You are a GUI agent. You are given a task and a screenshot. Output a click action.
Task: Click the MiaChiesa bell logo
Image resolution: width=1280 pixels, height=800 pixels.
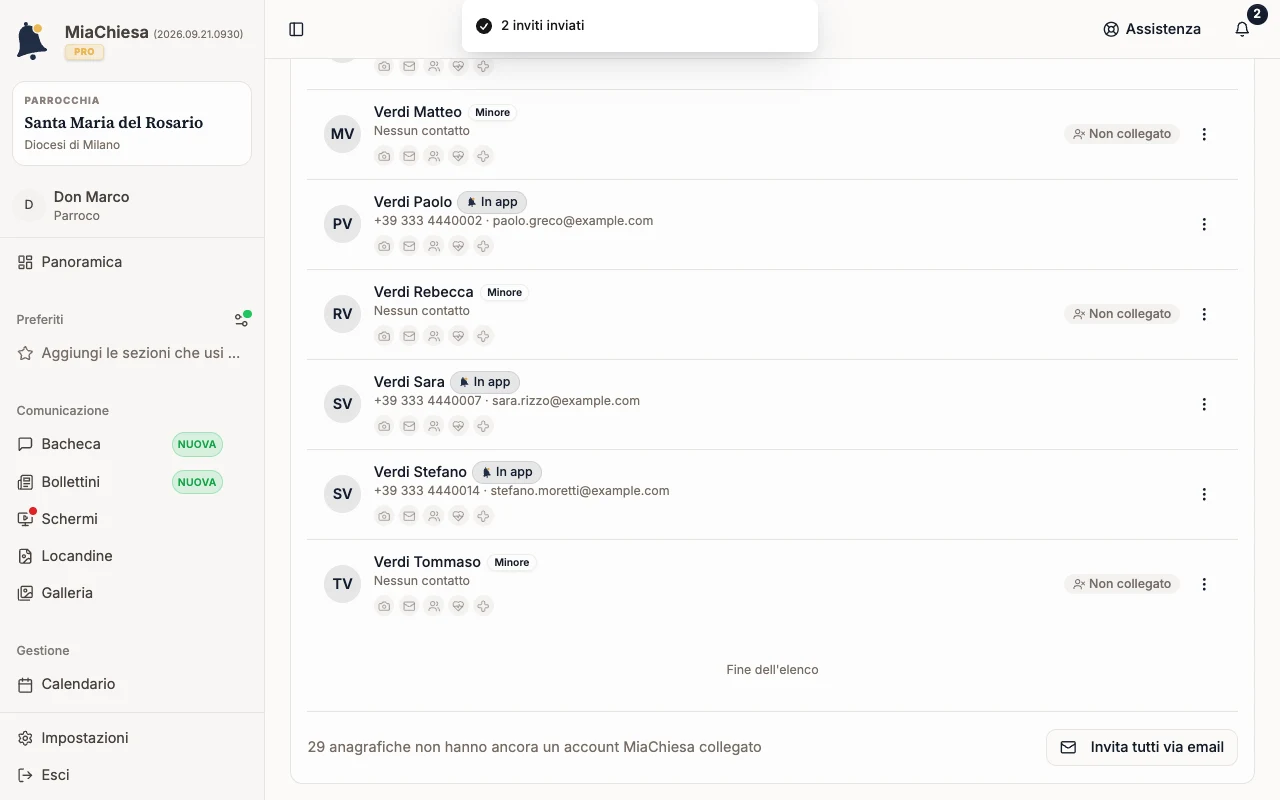point(32,41)
